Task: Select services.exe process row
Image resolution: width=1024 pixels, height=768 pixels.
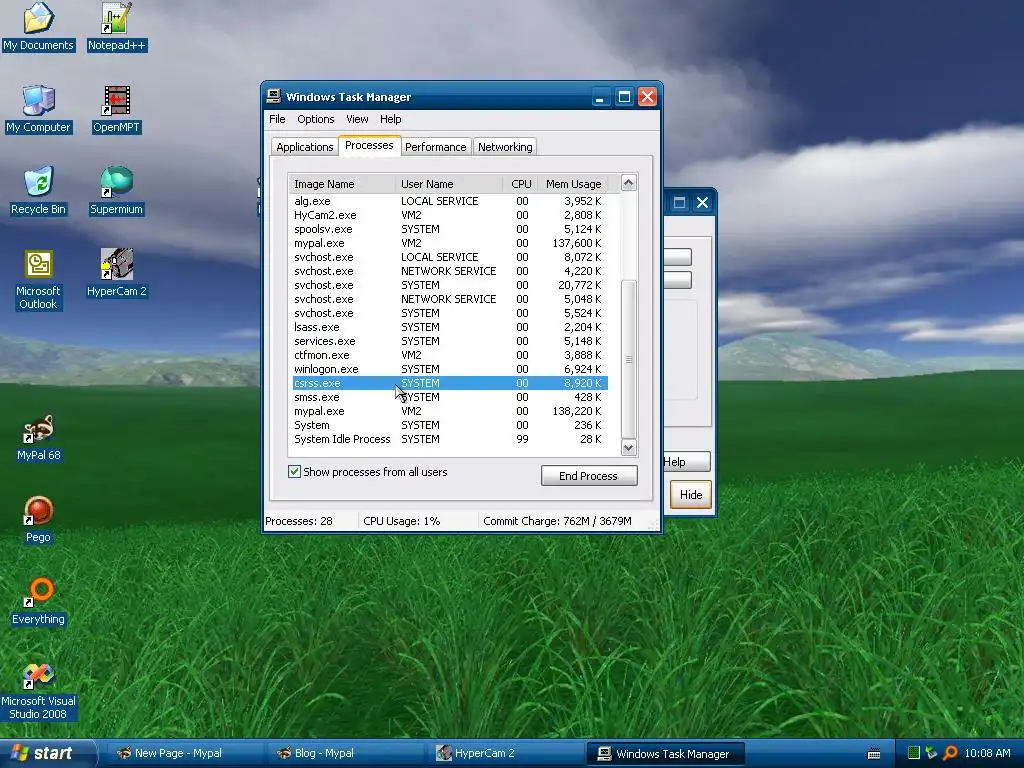Action: pos(450,341)
